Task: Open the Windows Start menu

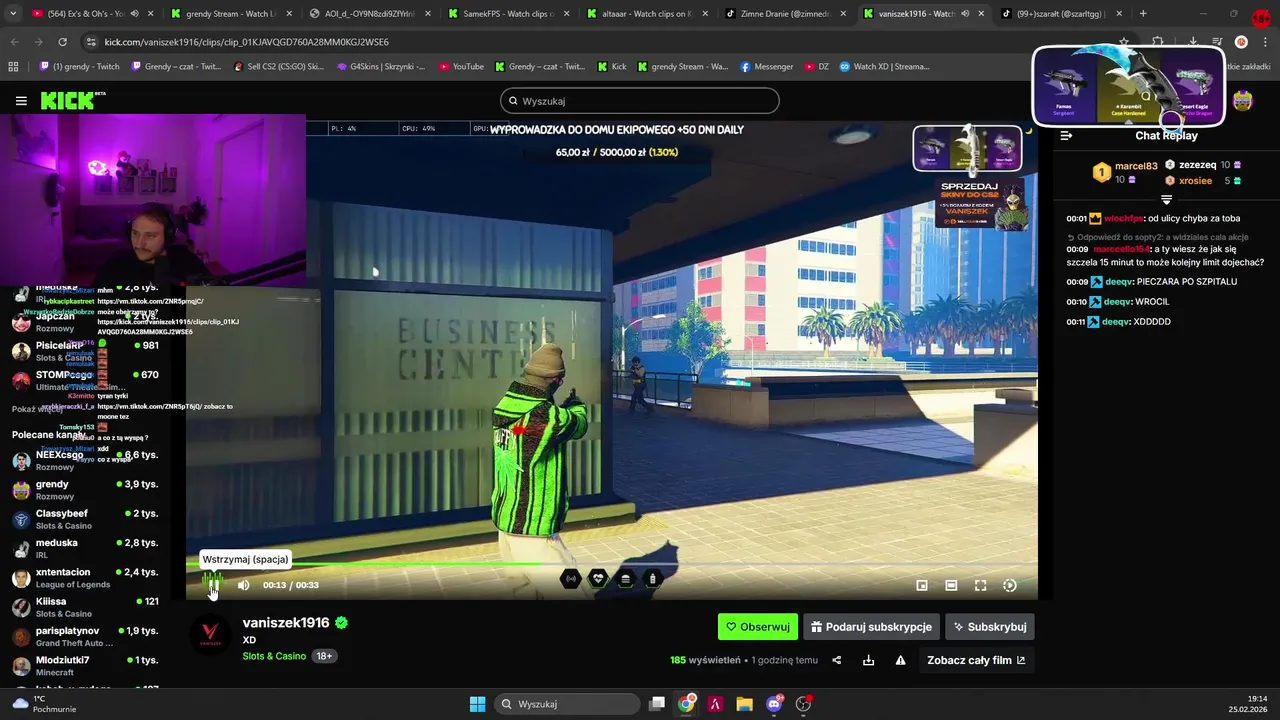Action: pos(477,704)
